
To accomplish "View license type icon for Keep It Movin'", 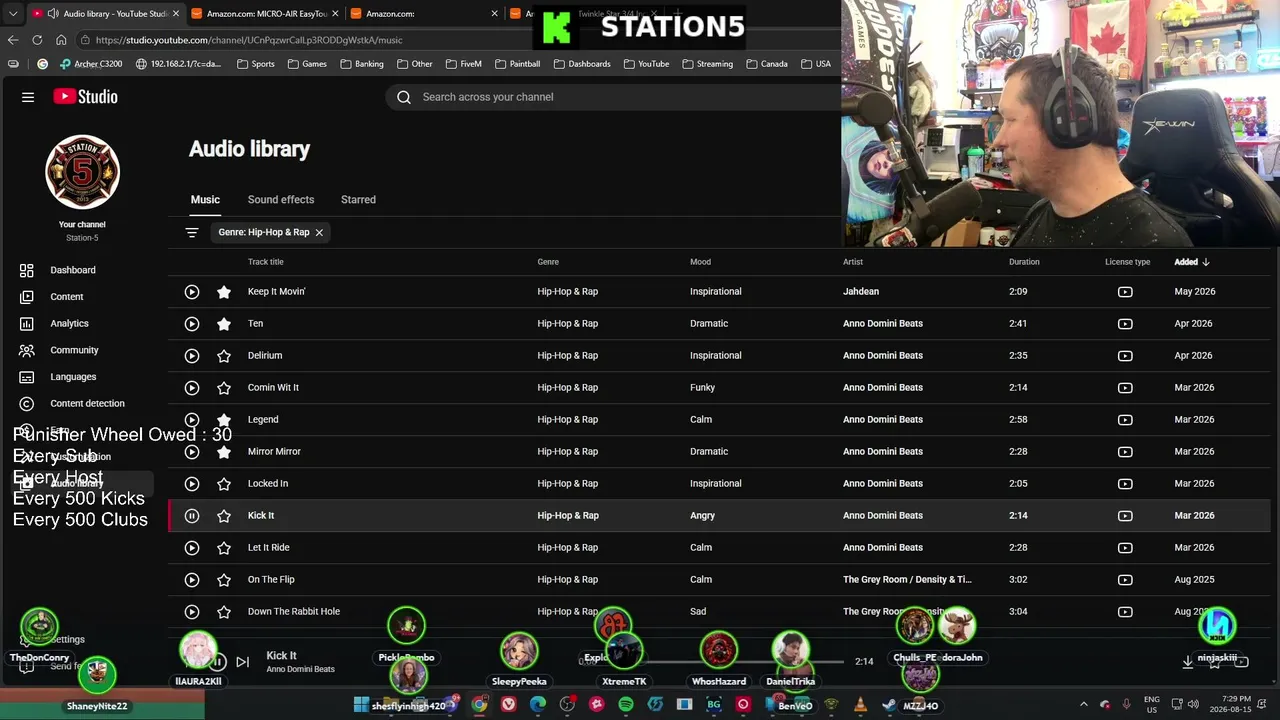I will point(1125,292).
